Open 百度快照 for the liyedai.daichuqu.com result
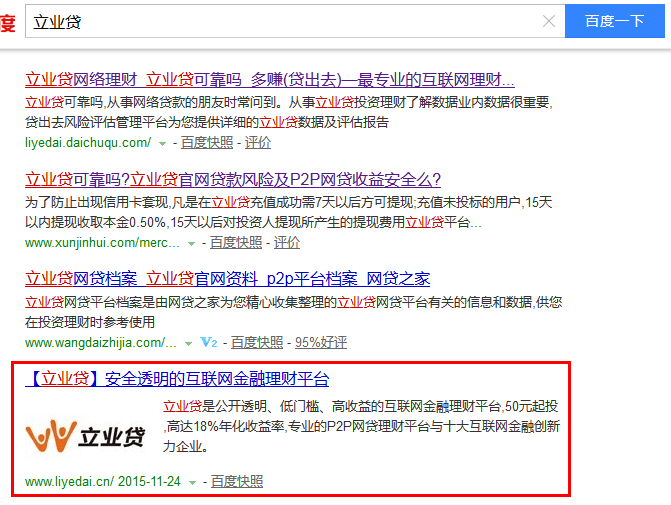Screen dimensions: 671x505 pyautogui.click(x=206, y=142)
